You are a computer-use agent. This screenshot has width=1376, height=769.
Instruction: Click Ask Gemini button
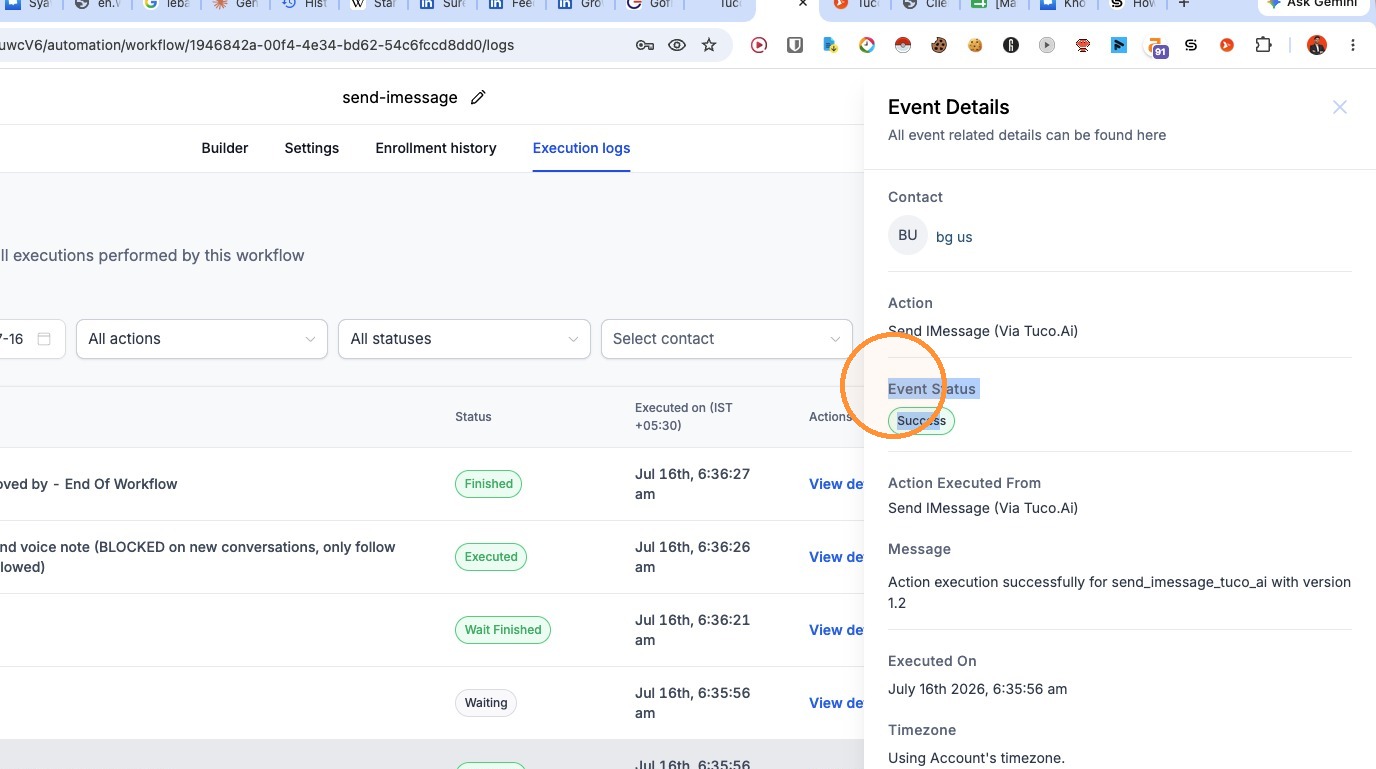click(1312, 5)
